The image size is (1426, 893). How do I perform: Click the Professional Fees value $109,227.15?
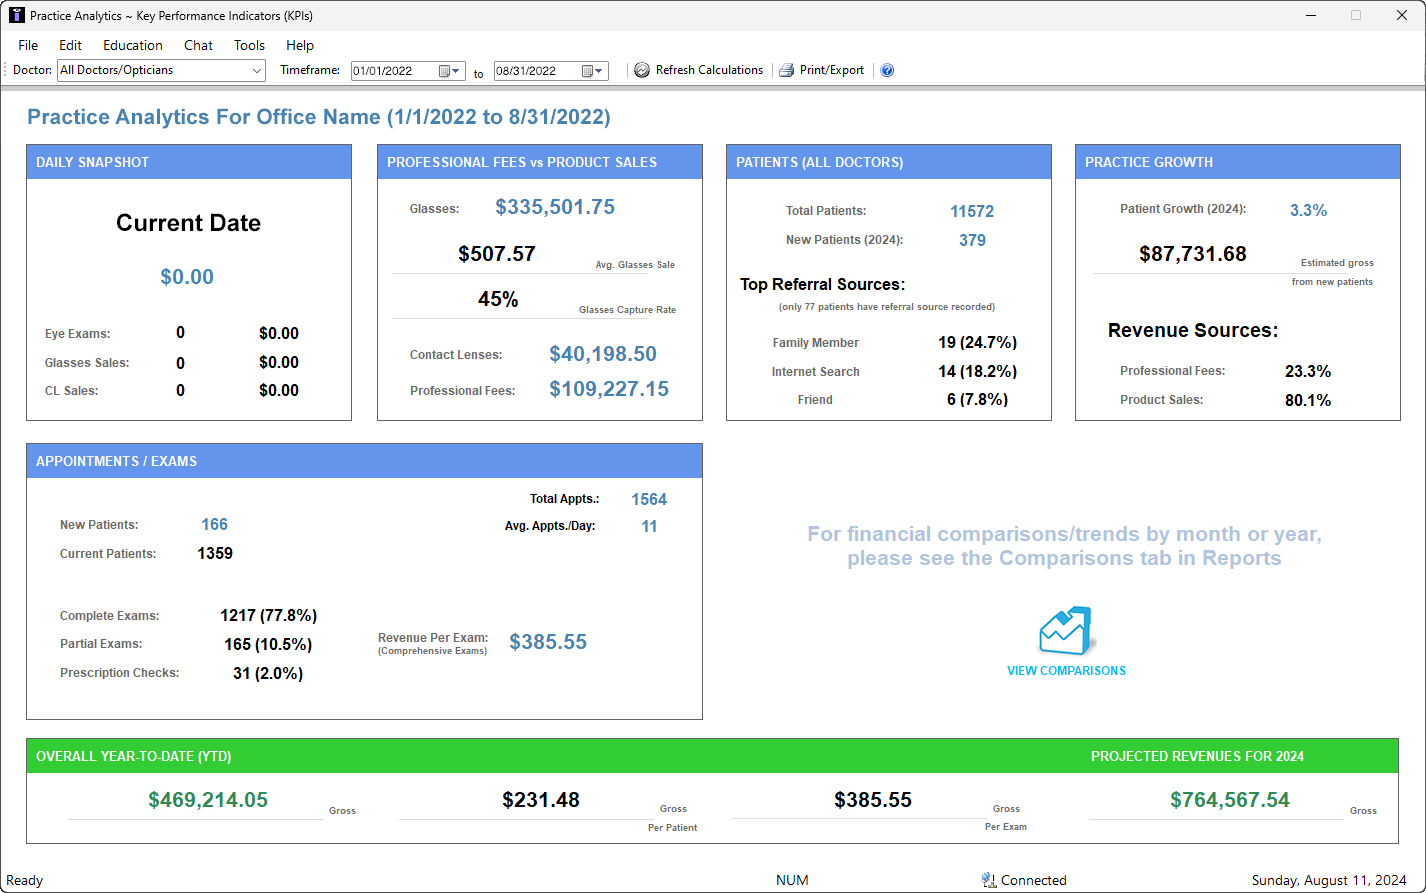[x=609, y=389]
